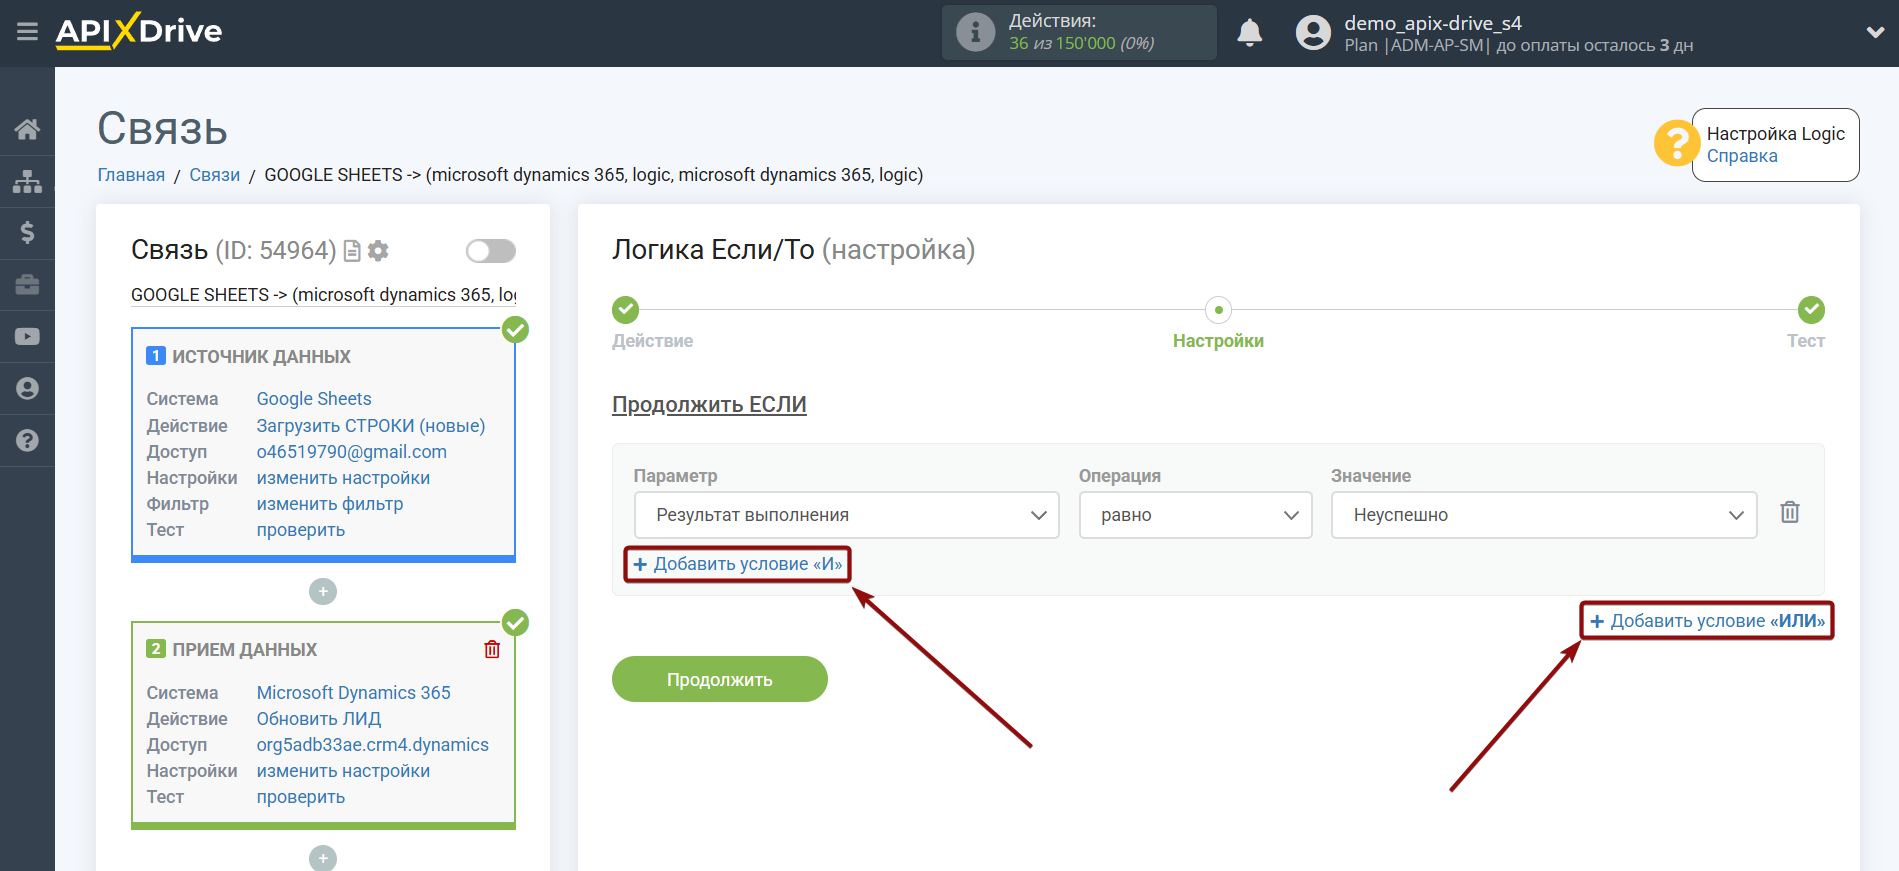Open the profile sidebar icon
This screenshot has height=871, width=1899.
coord(27,389)
